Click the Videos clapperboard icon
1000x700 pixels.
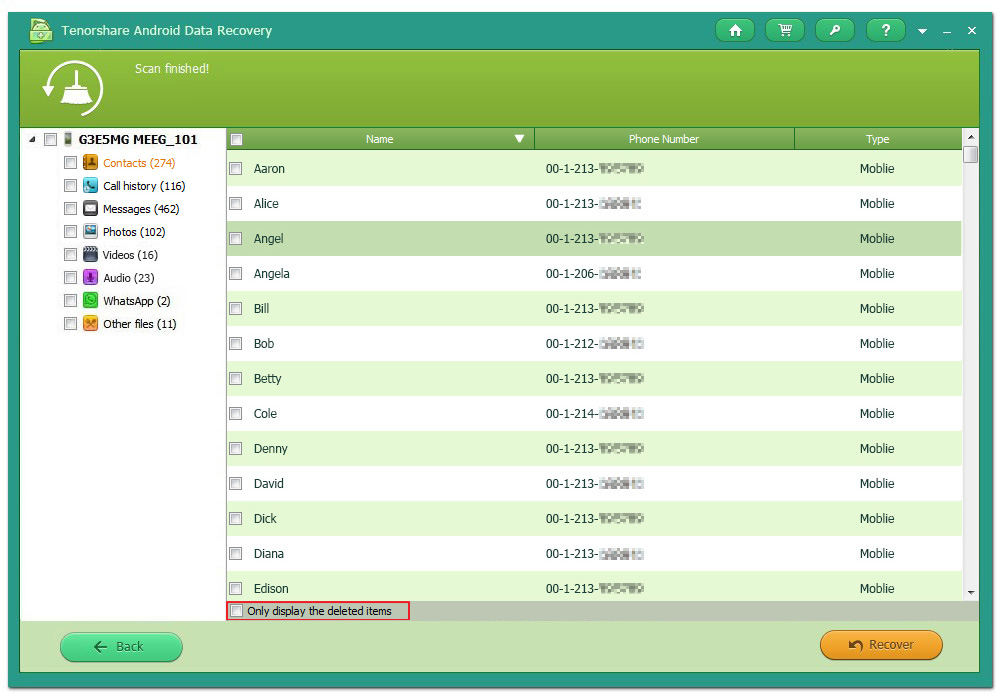[x=90, y=255]
